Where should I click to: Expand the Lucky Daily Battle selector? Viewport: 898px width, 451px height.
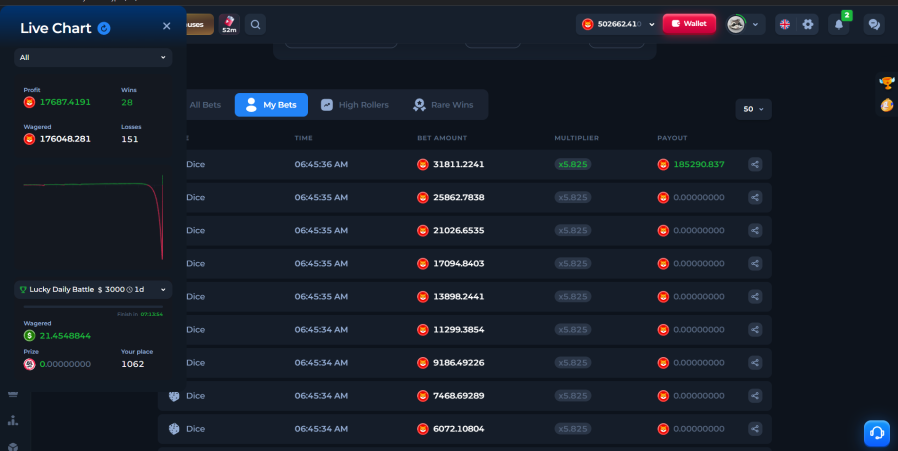(x=93, y=289)
